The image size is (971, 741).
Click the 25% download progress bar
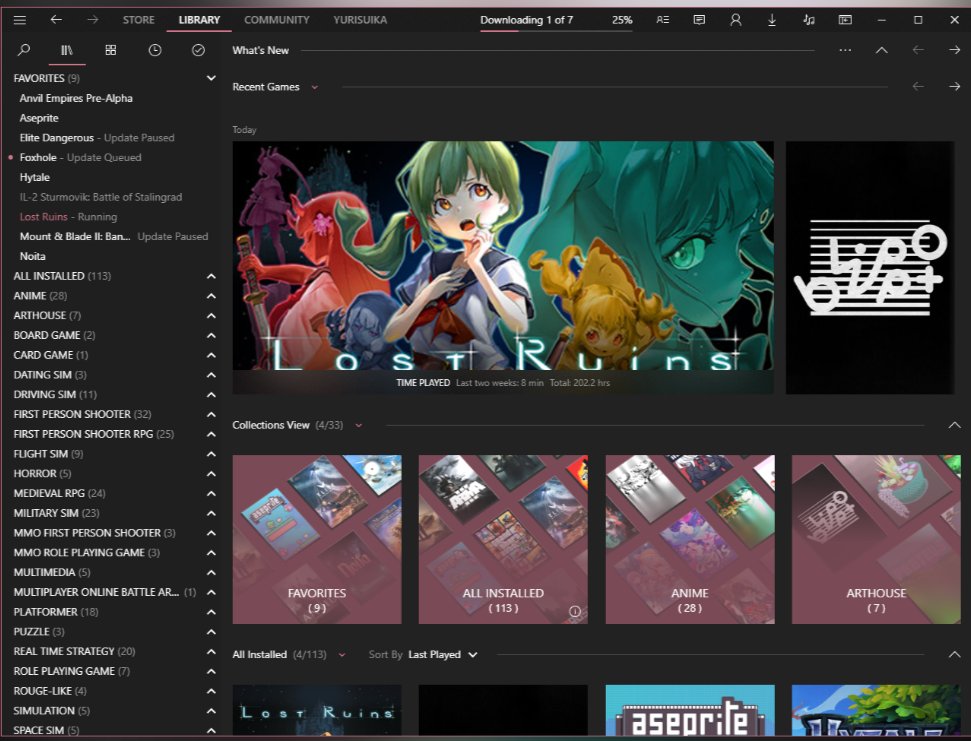click(556, 30)
